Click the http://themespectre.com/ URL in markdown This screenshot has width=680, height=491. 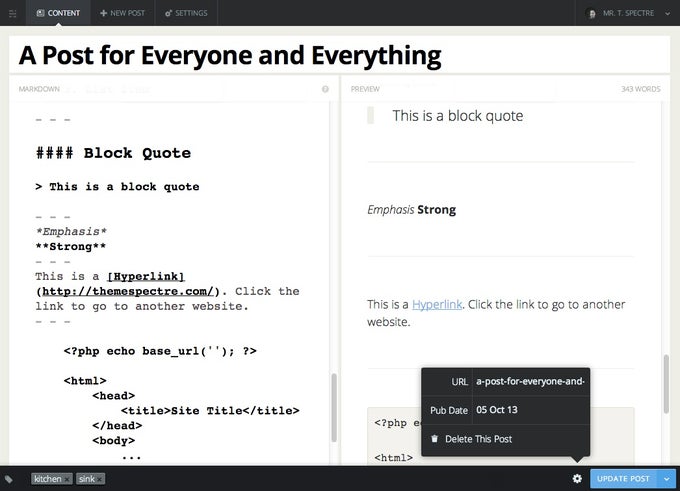click(128, 291)
